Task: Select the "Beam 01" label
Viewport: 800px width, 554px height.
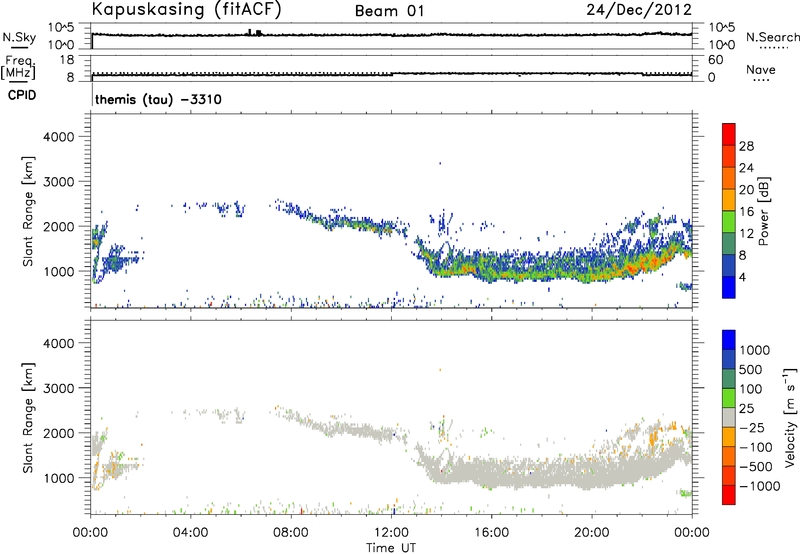Action: (x=389, y=11)
